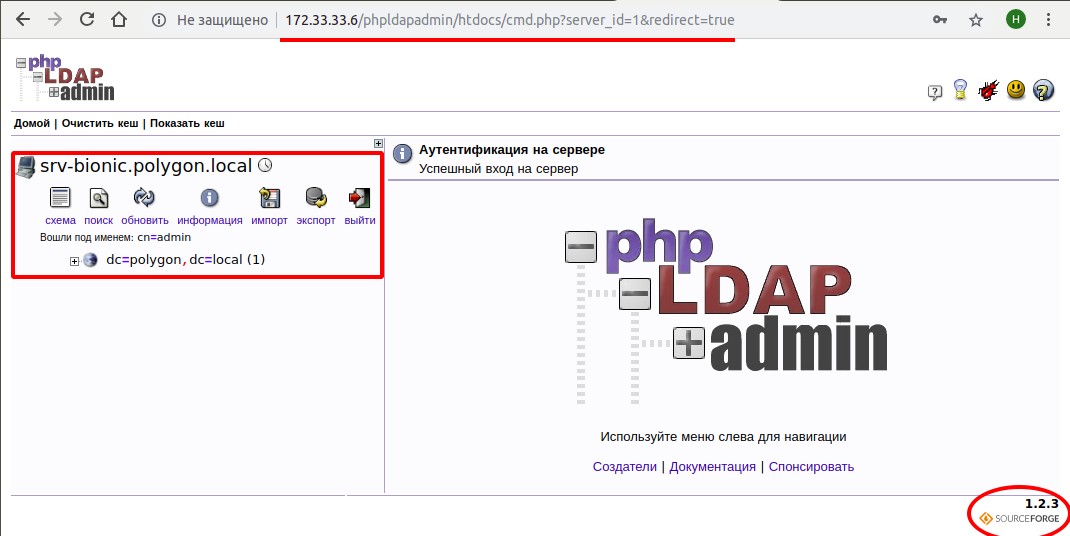The height and width of the screenshot is (536, 1070).
Task: Click the small plus icon above the tree panel
Action: pos(378,143)
